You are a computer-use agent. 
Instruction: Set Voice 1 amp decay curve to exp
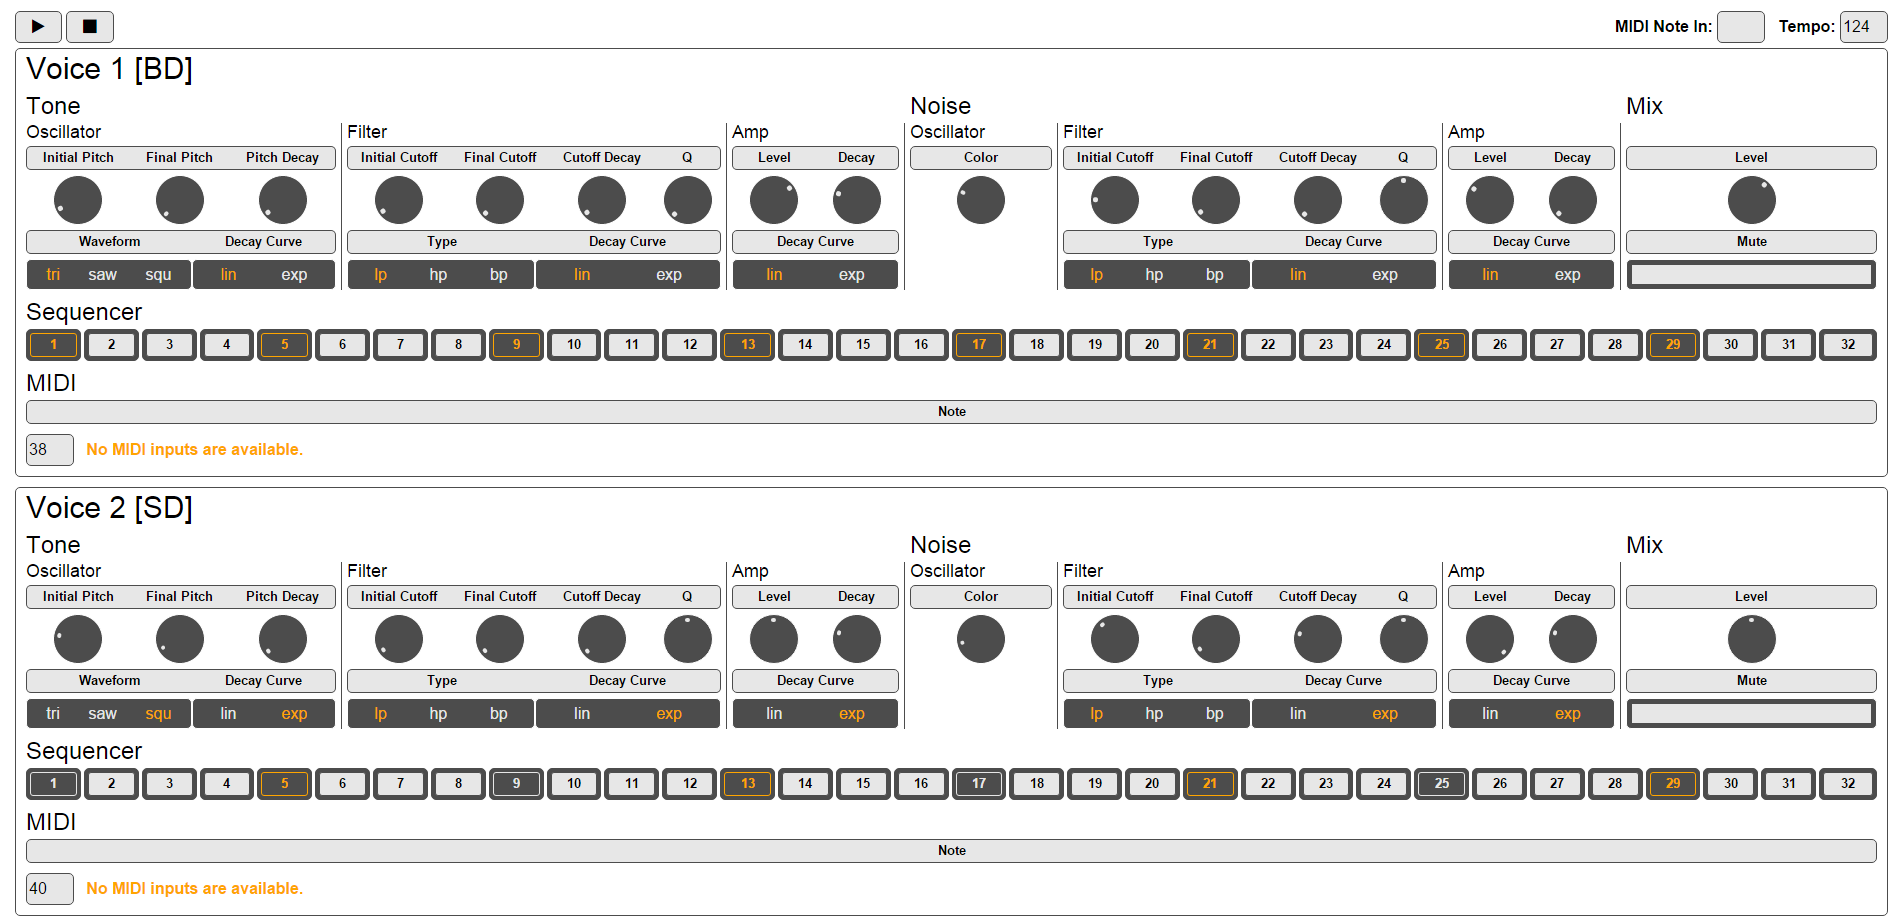point(851,274)
